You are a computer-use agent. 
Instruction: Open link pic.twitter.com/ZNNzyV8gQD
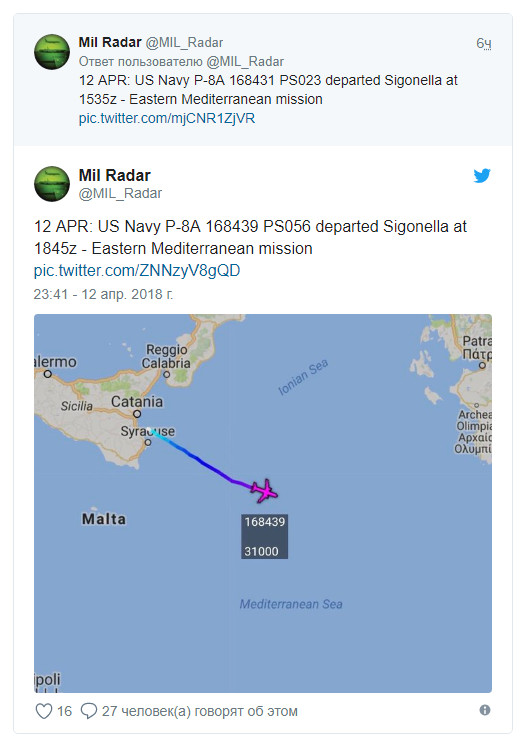click(137, 270)
